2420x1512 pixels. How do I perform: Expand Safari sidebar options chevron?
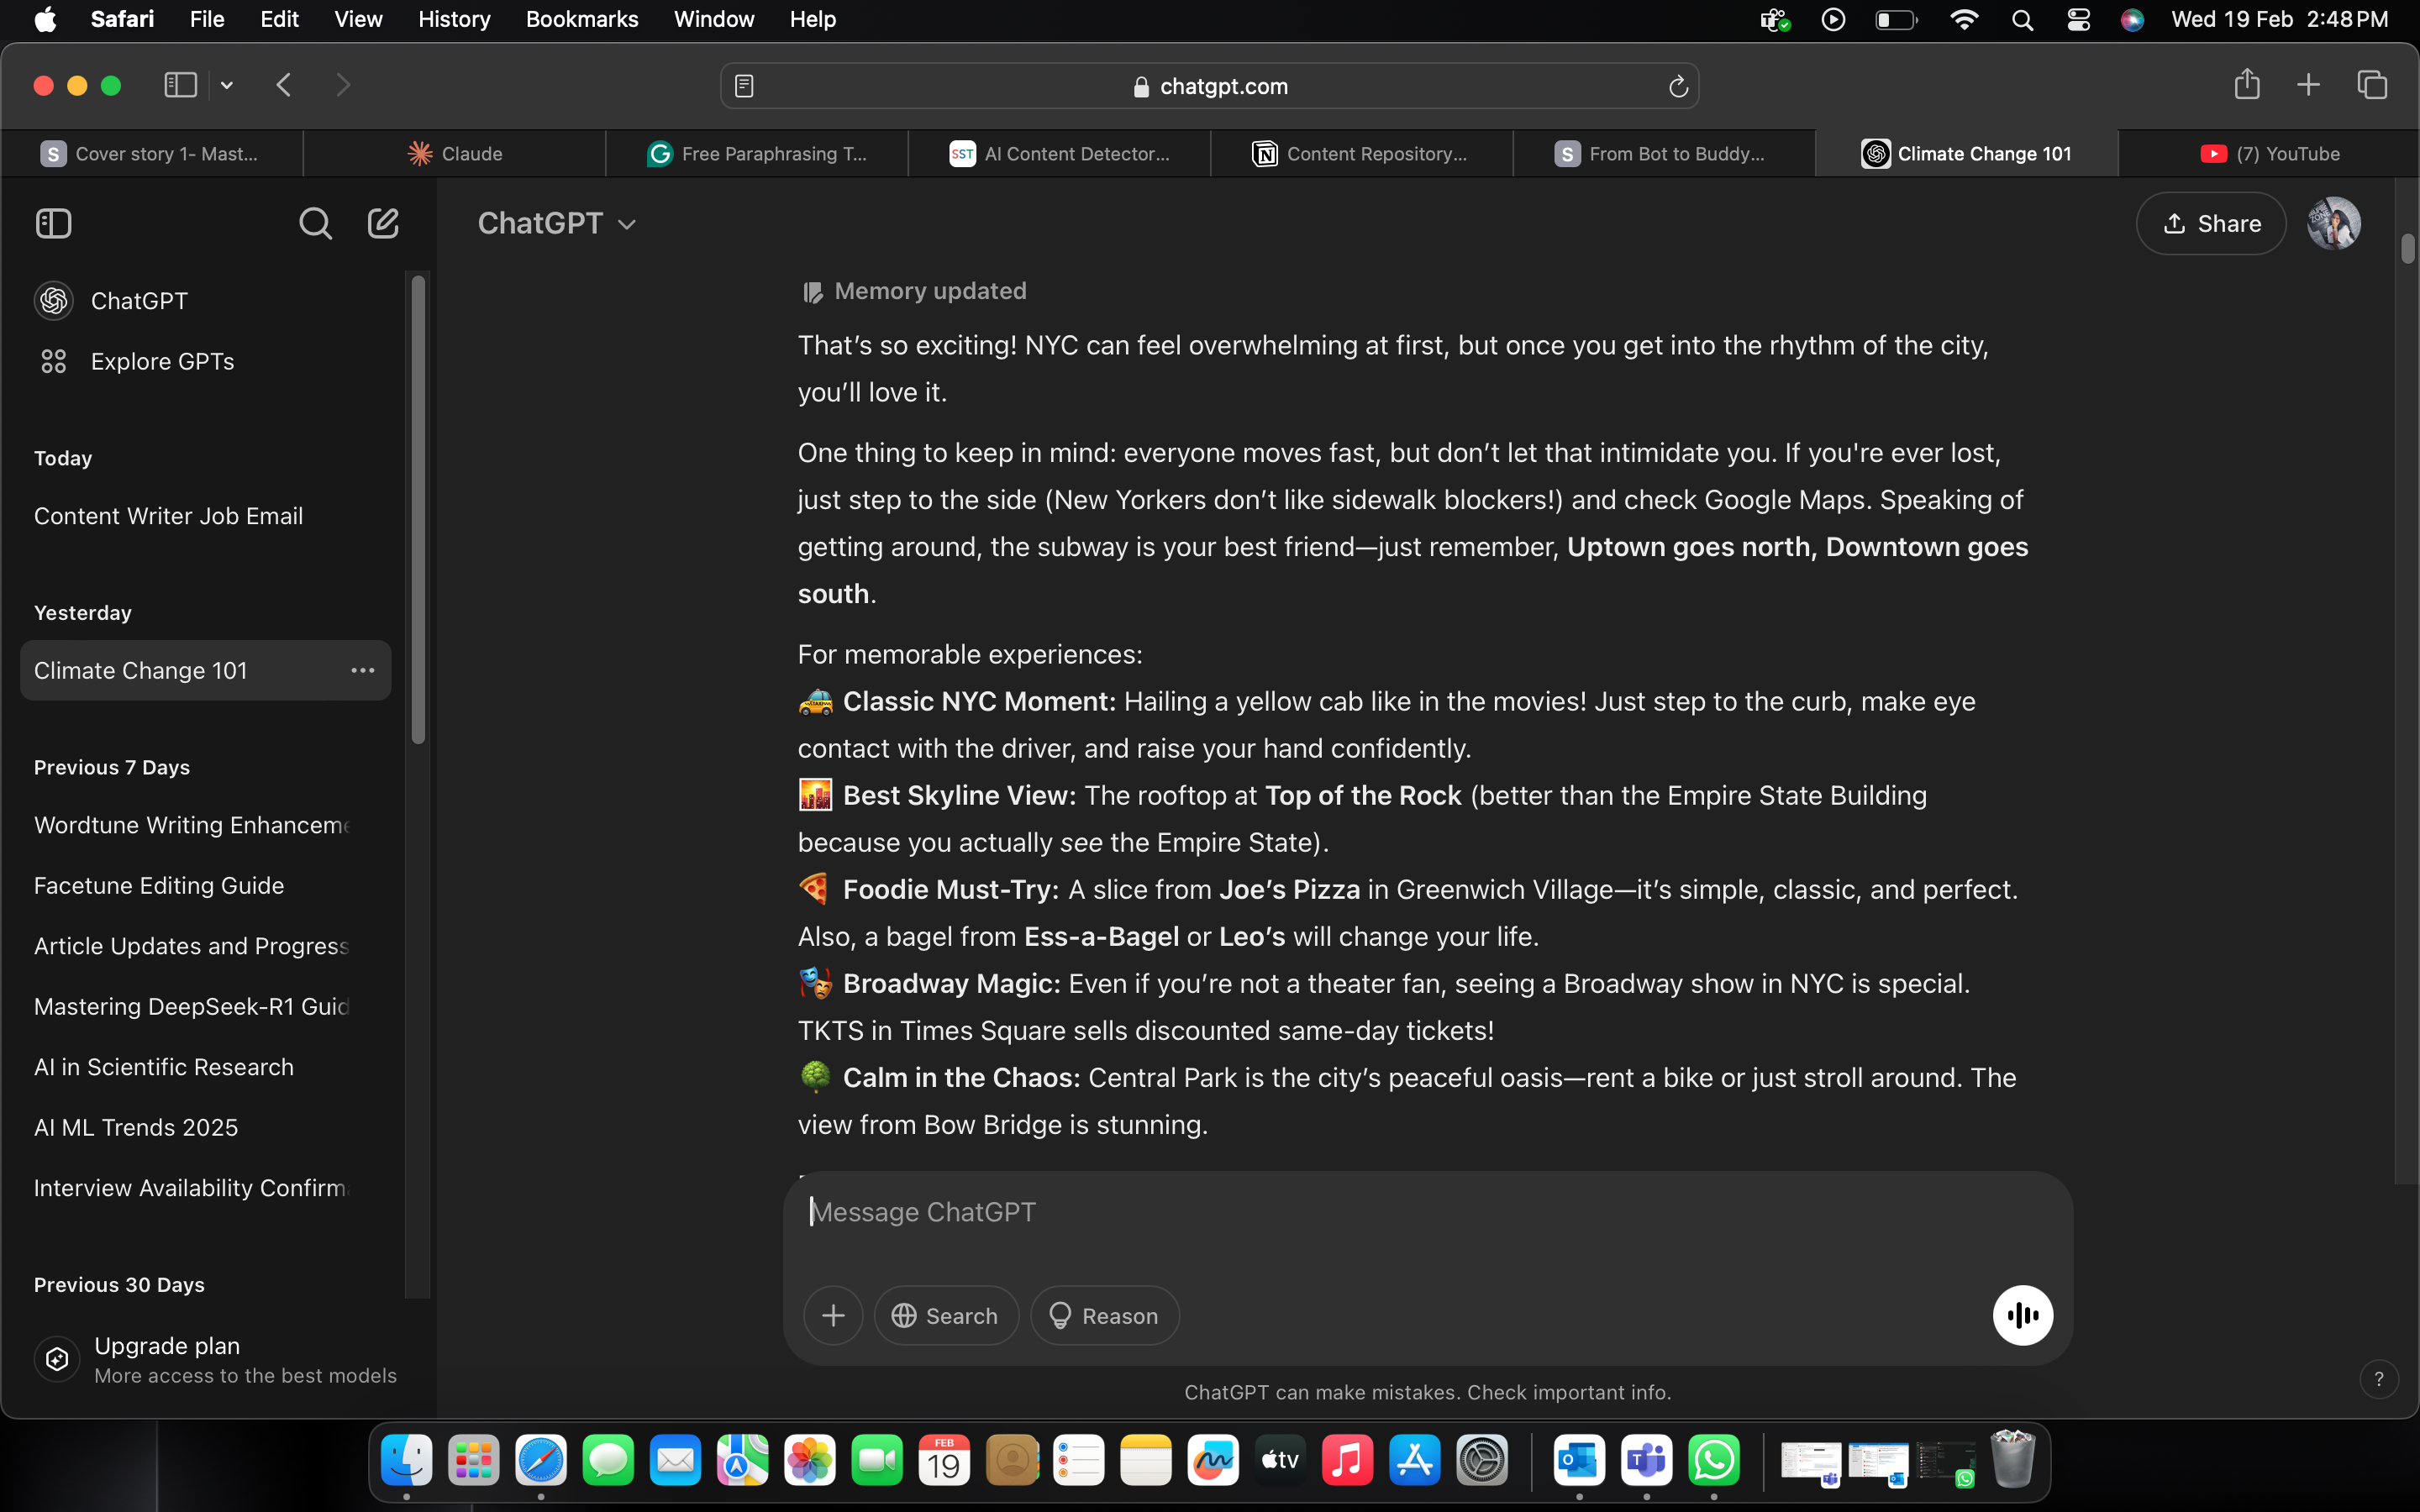coord(227,86)
